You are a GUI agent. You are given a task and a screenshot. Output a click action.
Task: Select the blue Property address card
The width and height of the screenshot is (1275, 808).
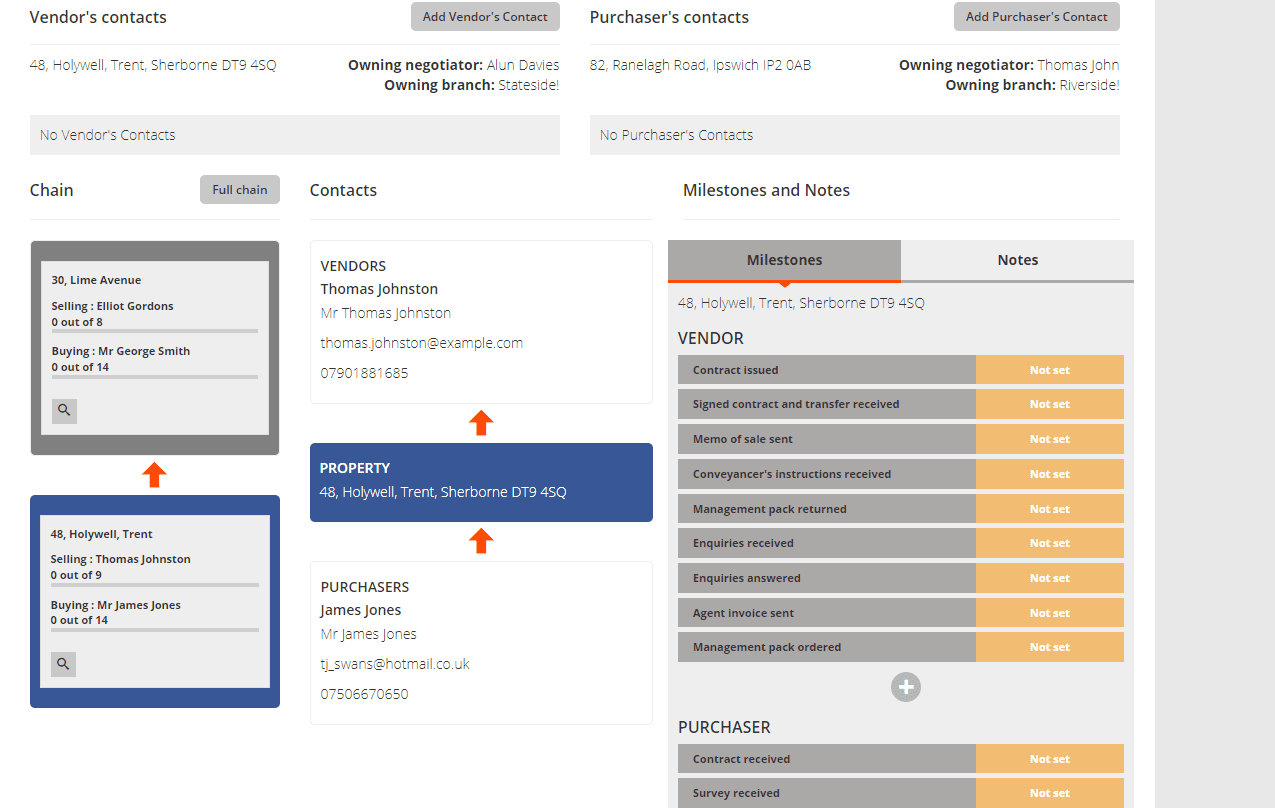tap(481, 482)
